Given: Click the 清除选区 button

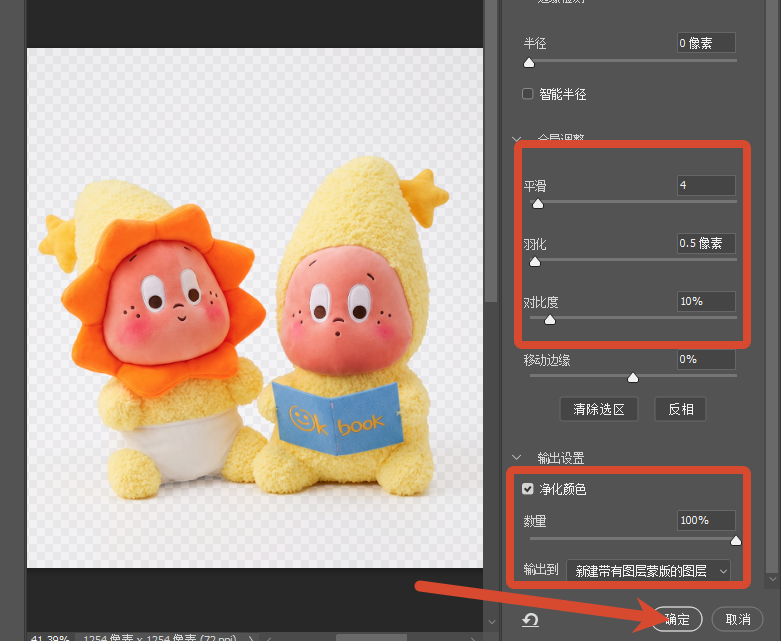Looking at the screenshot, I should coord(599,409).
